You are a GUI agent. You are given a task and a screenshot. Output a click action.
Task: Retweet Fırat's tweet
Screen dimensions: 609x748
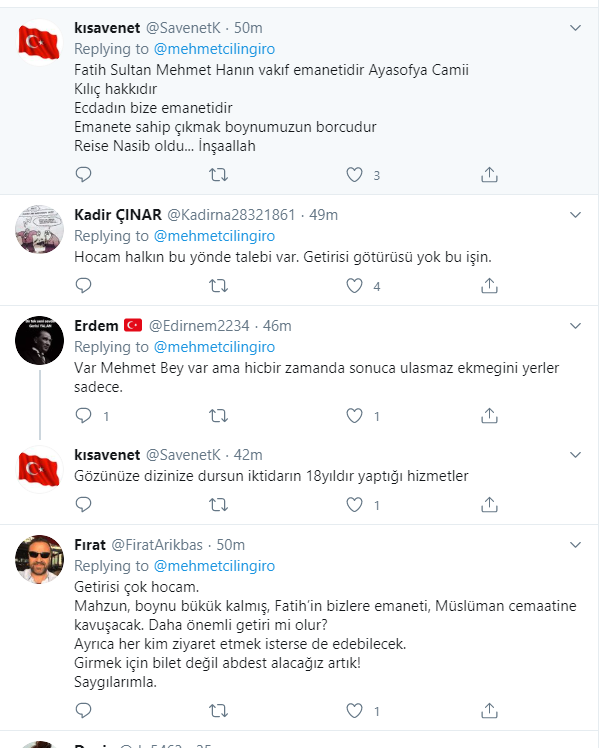[217, 711]
